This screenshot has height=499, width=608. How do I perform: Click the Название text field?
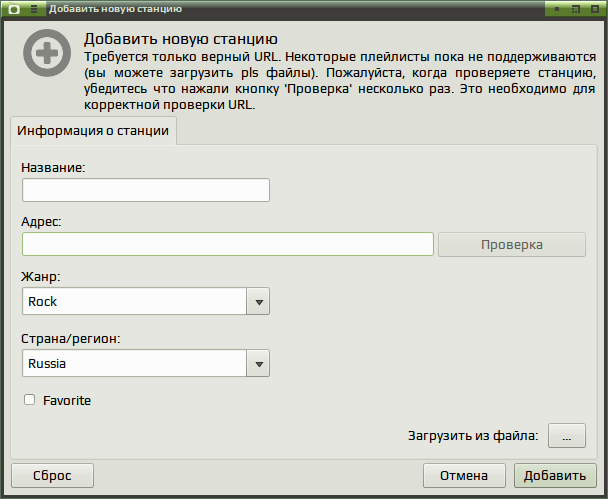[146, 190]
